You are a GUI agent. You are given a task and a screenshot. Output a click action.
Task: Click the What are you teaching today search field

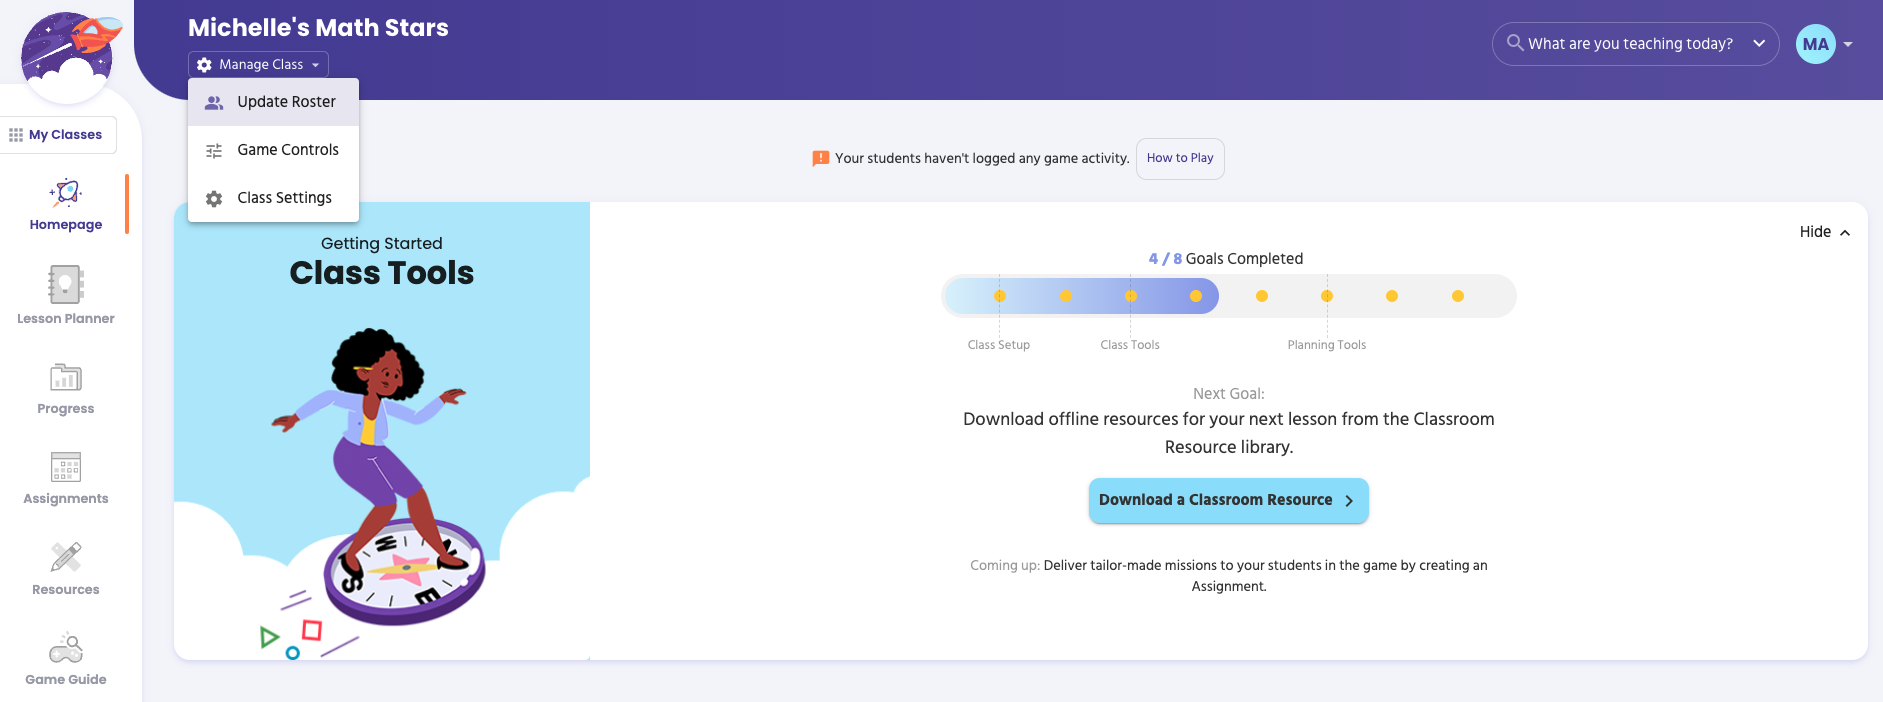pos(1629,44)
